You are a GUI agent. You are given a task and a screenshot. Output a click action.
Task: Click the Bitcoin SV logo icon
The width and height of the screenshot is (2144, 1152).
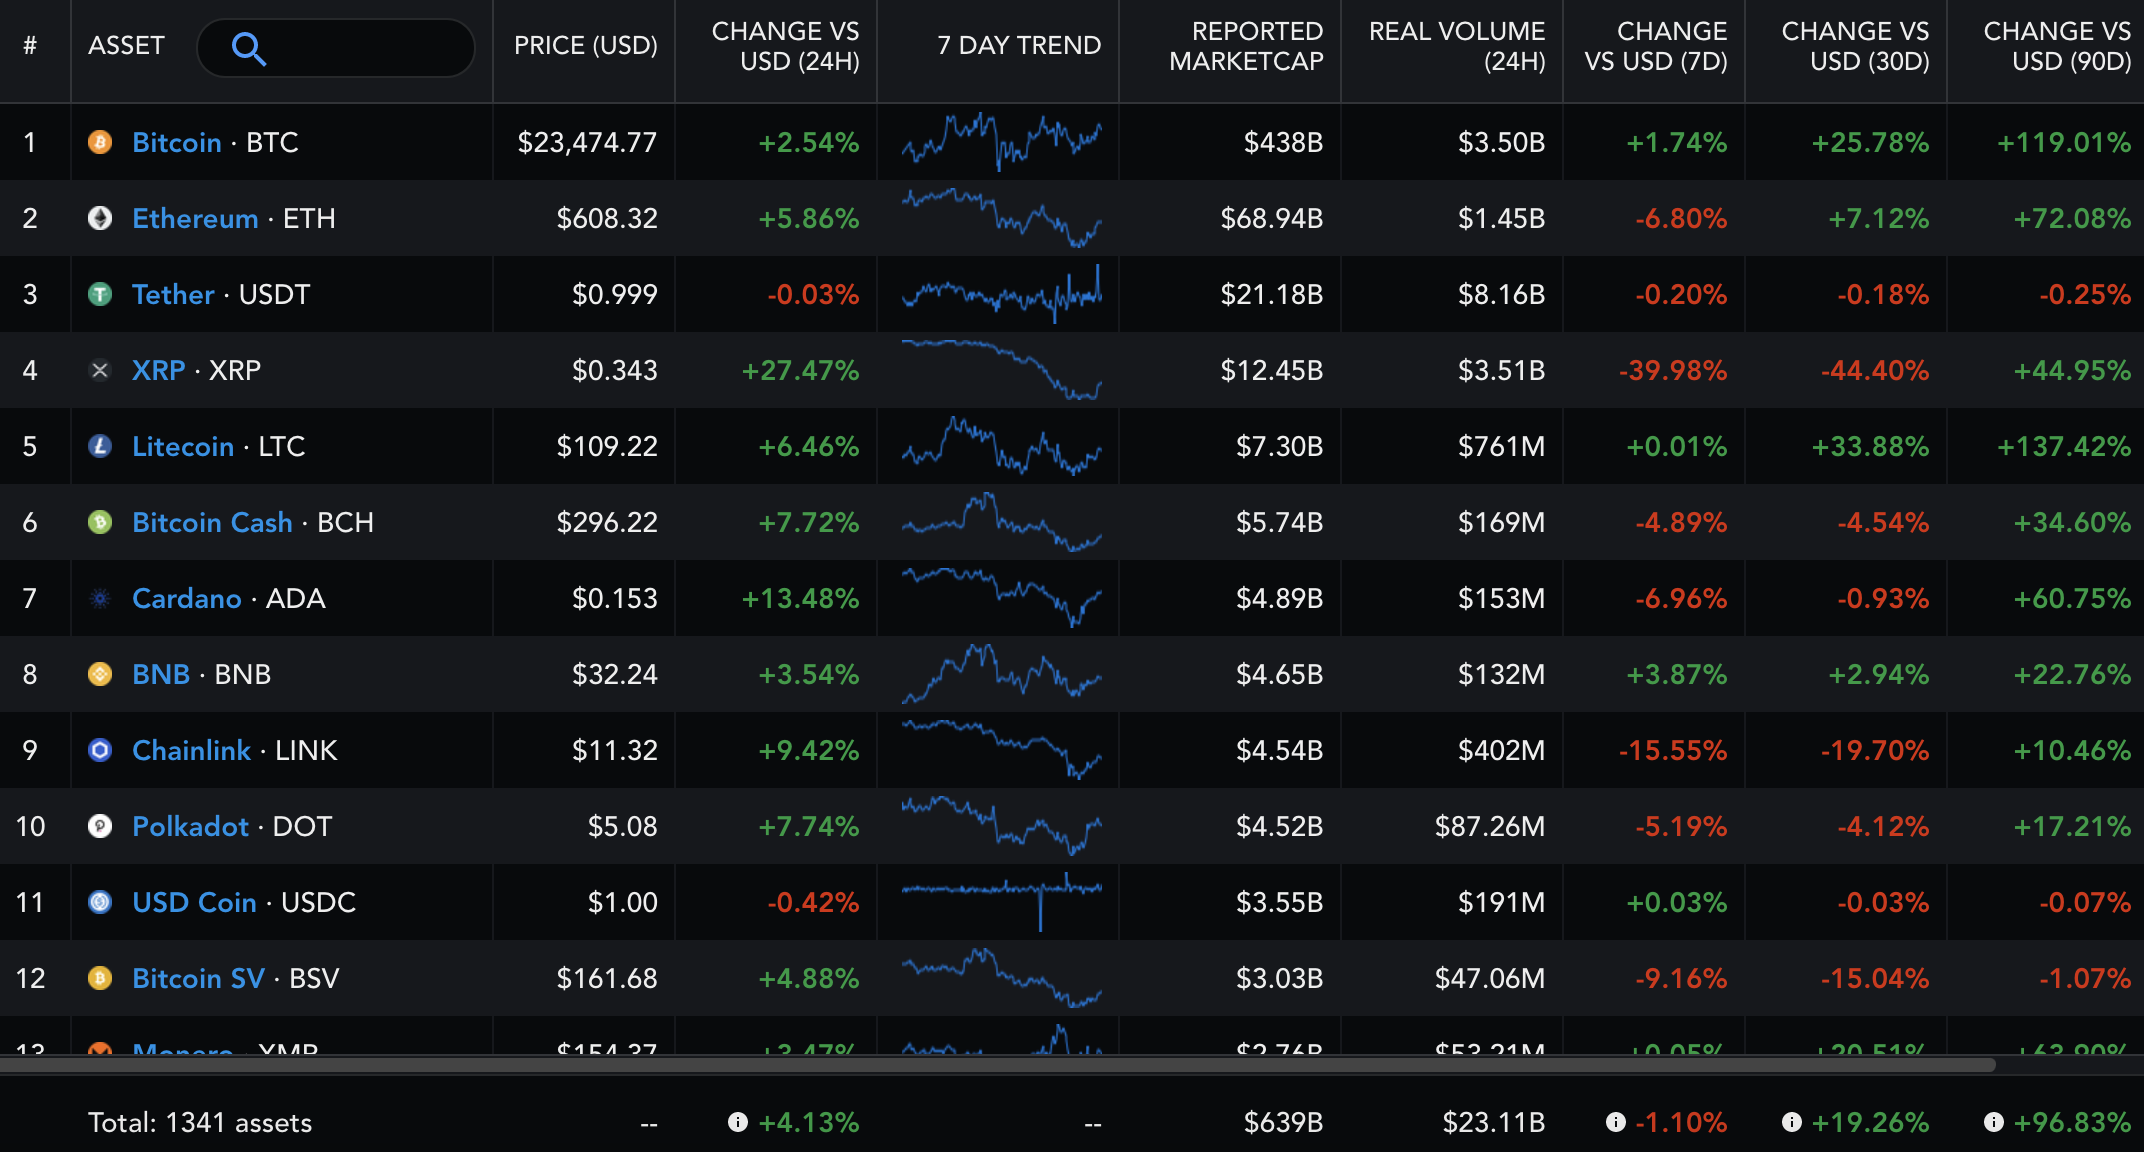[100, 978]
